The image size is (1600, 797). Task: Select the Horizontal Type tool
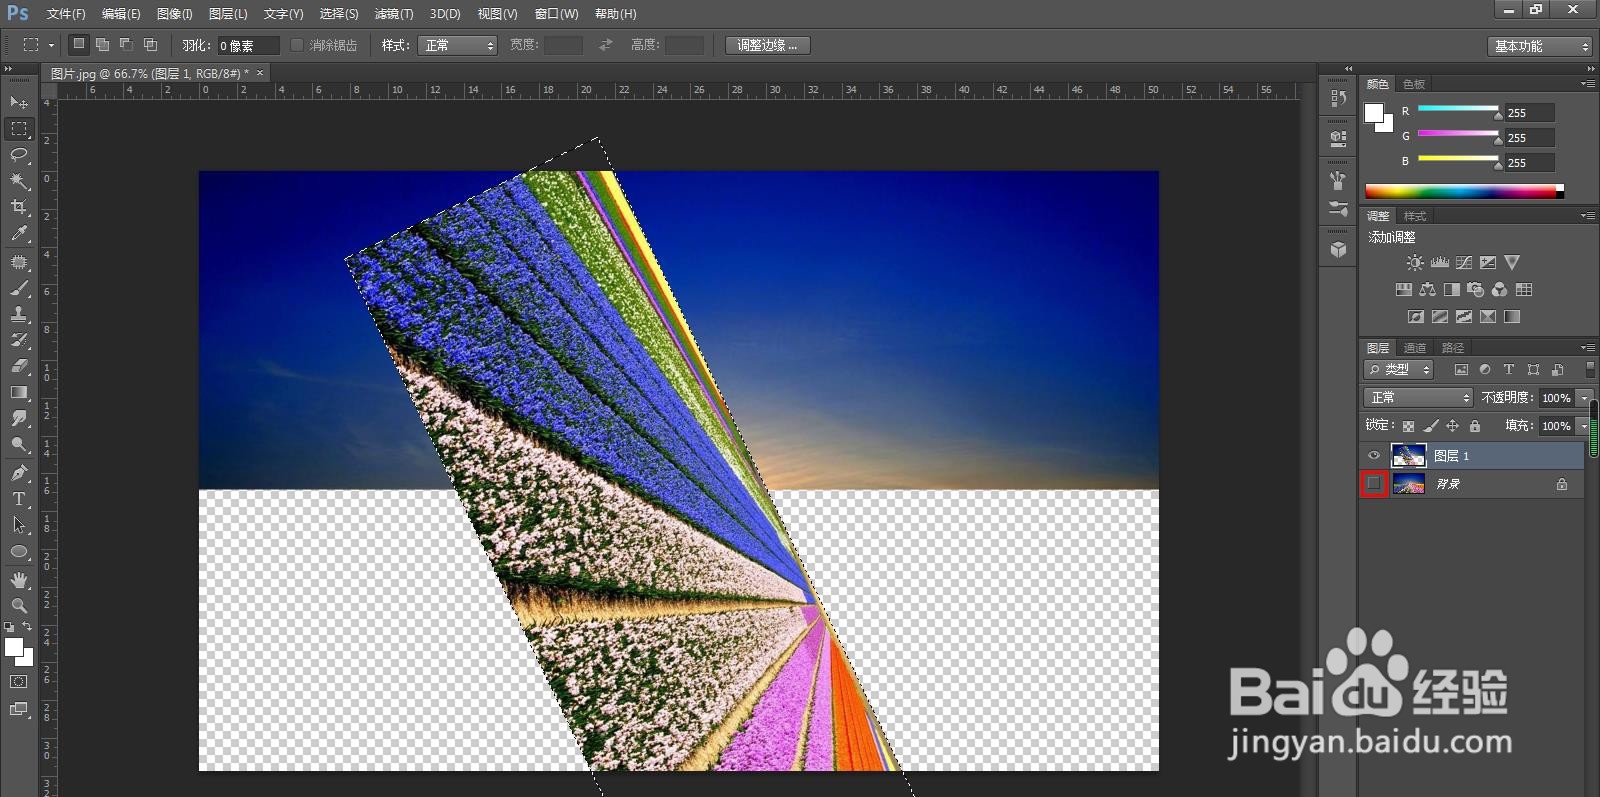click(19, 499)
